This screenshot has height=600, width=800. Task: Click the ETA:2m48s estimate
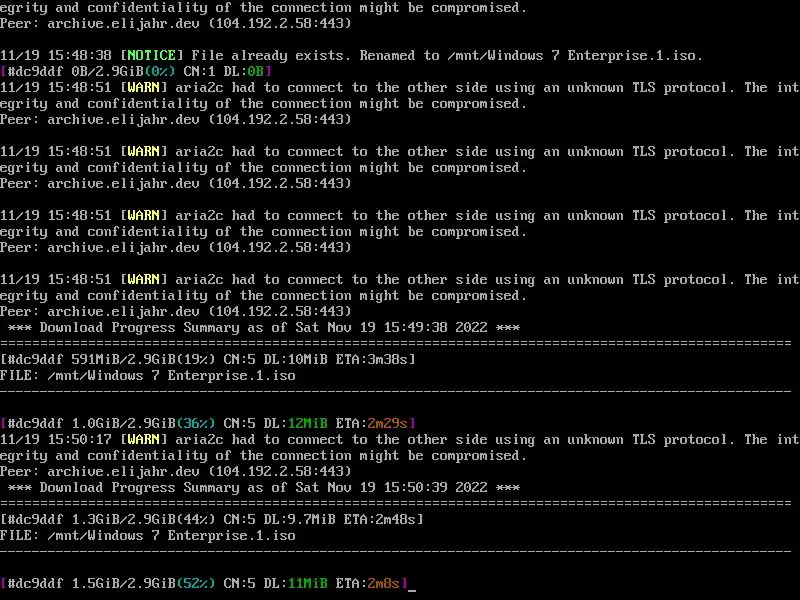[380, 519]
